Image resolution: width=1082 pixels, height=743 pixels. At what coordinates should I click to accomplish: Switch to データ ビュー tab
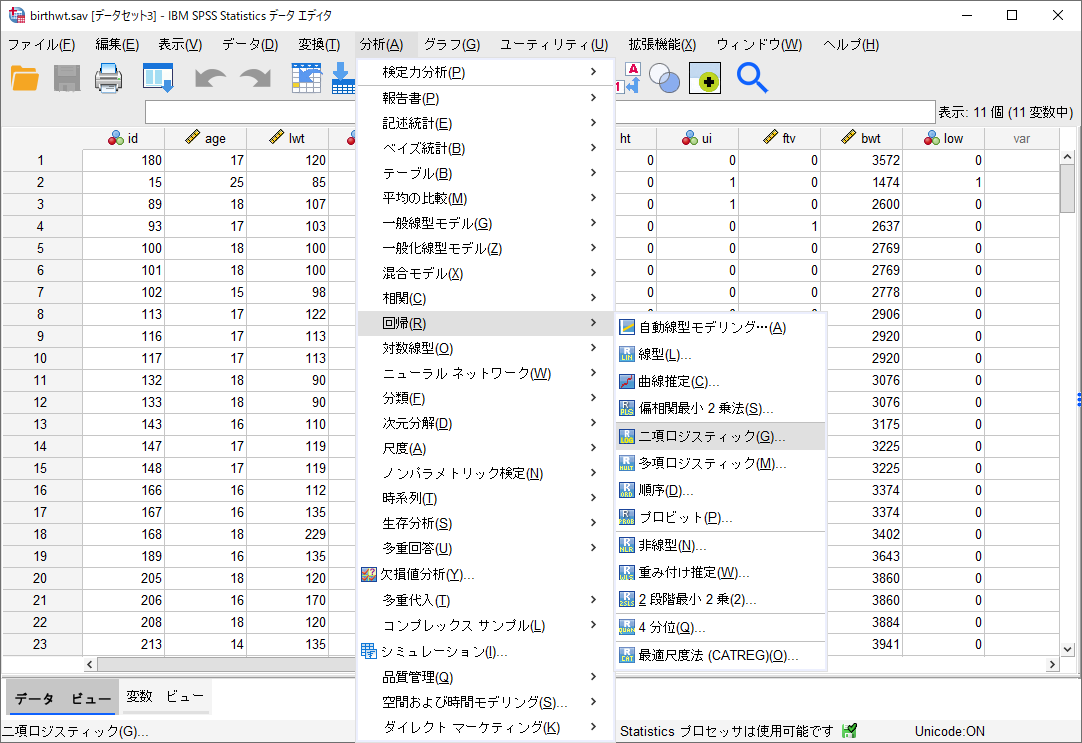(x=62, y=698)
